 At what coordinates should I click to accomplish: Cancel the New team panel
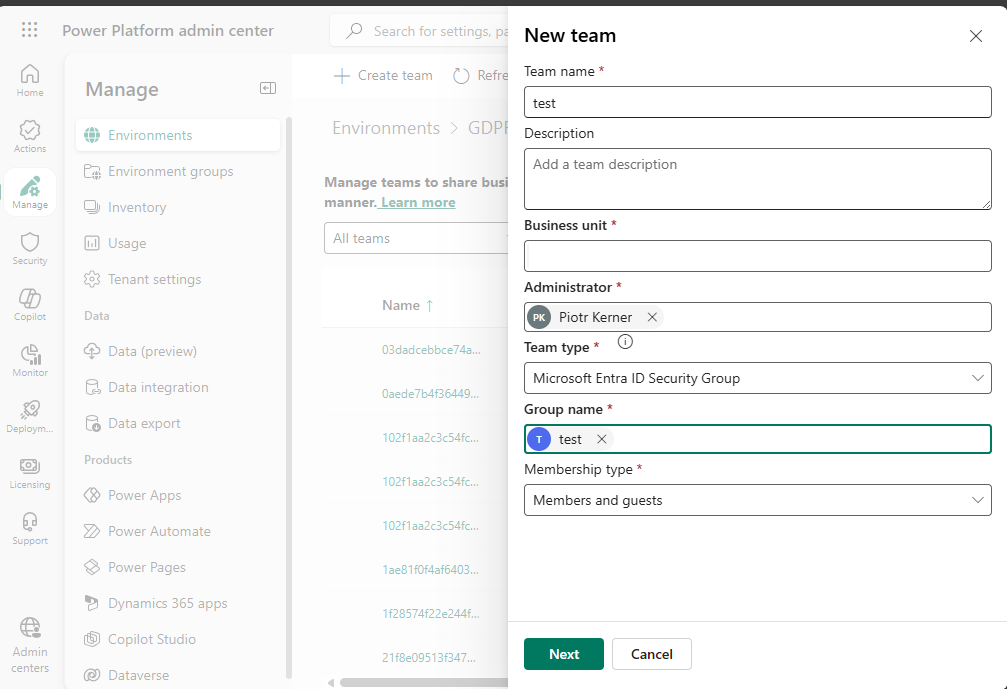(x=651, y=654)
